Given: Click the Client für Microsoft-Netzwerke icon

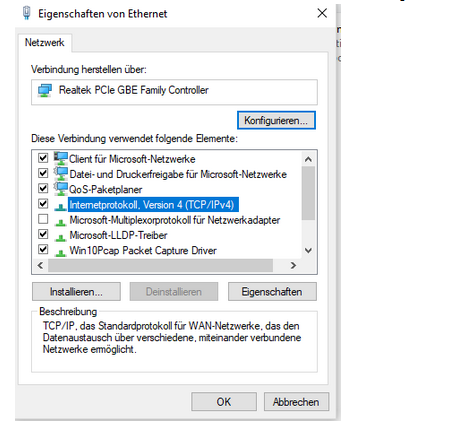Looking at the screenshot, I should tap(61, 158).
